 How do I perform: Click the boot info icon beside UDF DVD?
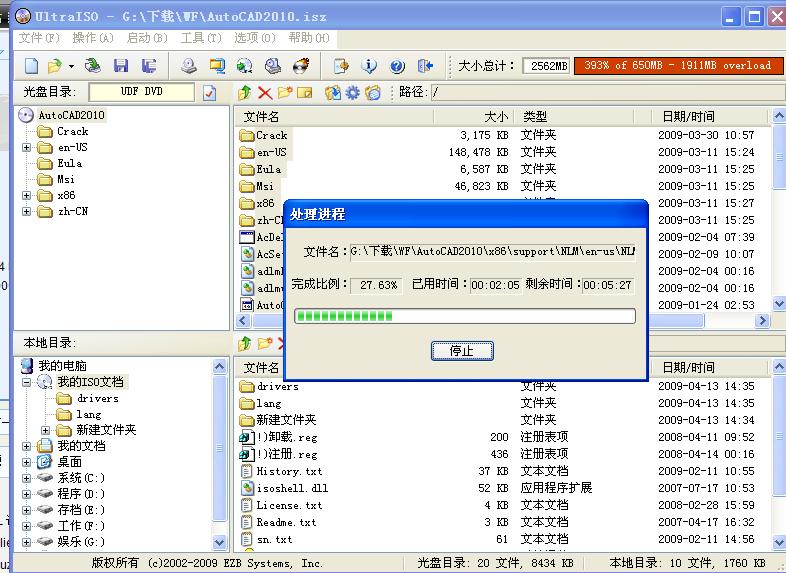(x=210, y=93)
